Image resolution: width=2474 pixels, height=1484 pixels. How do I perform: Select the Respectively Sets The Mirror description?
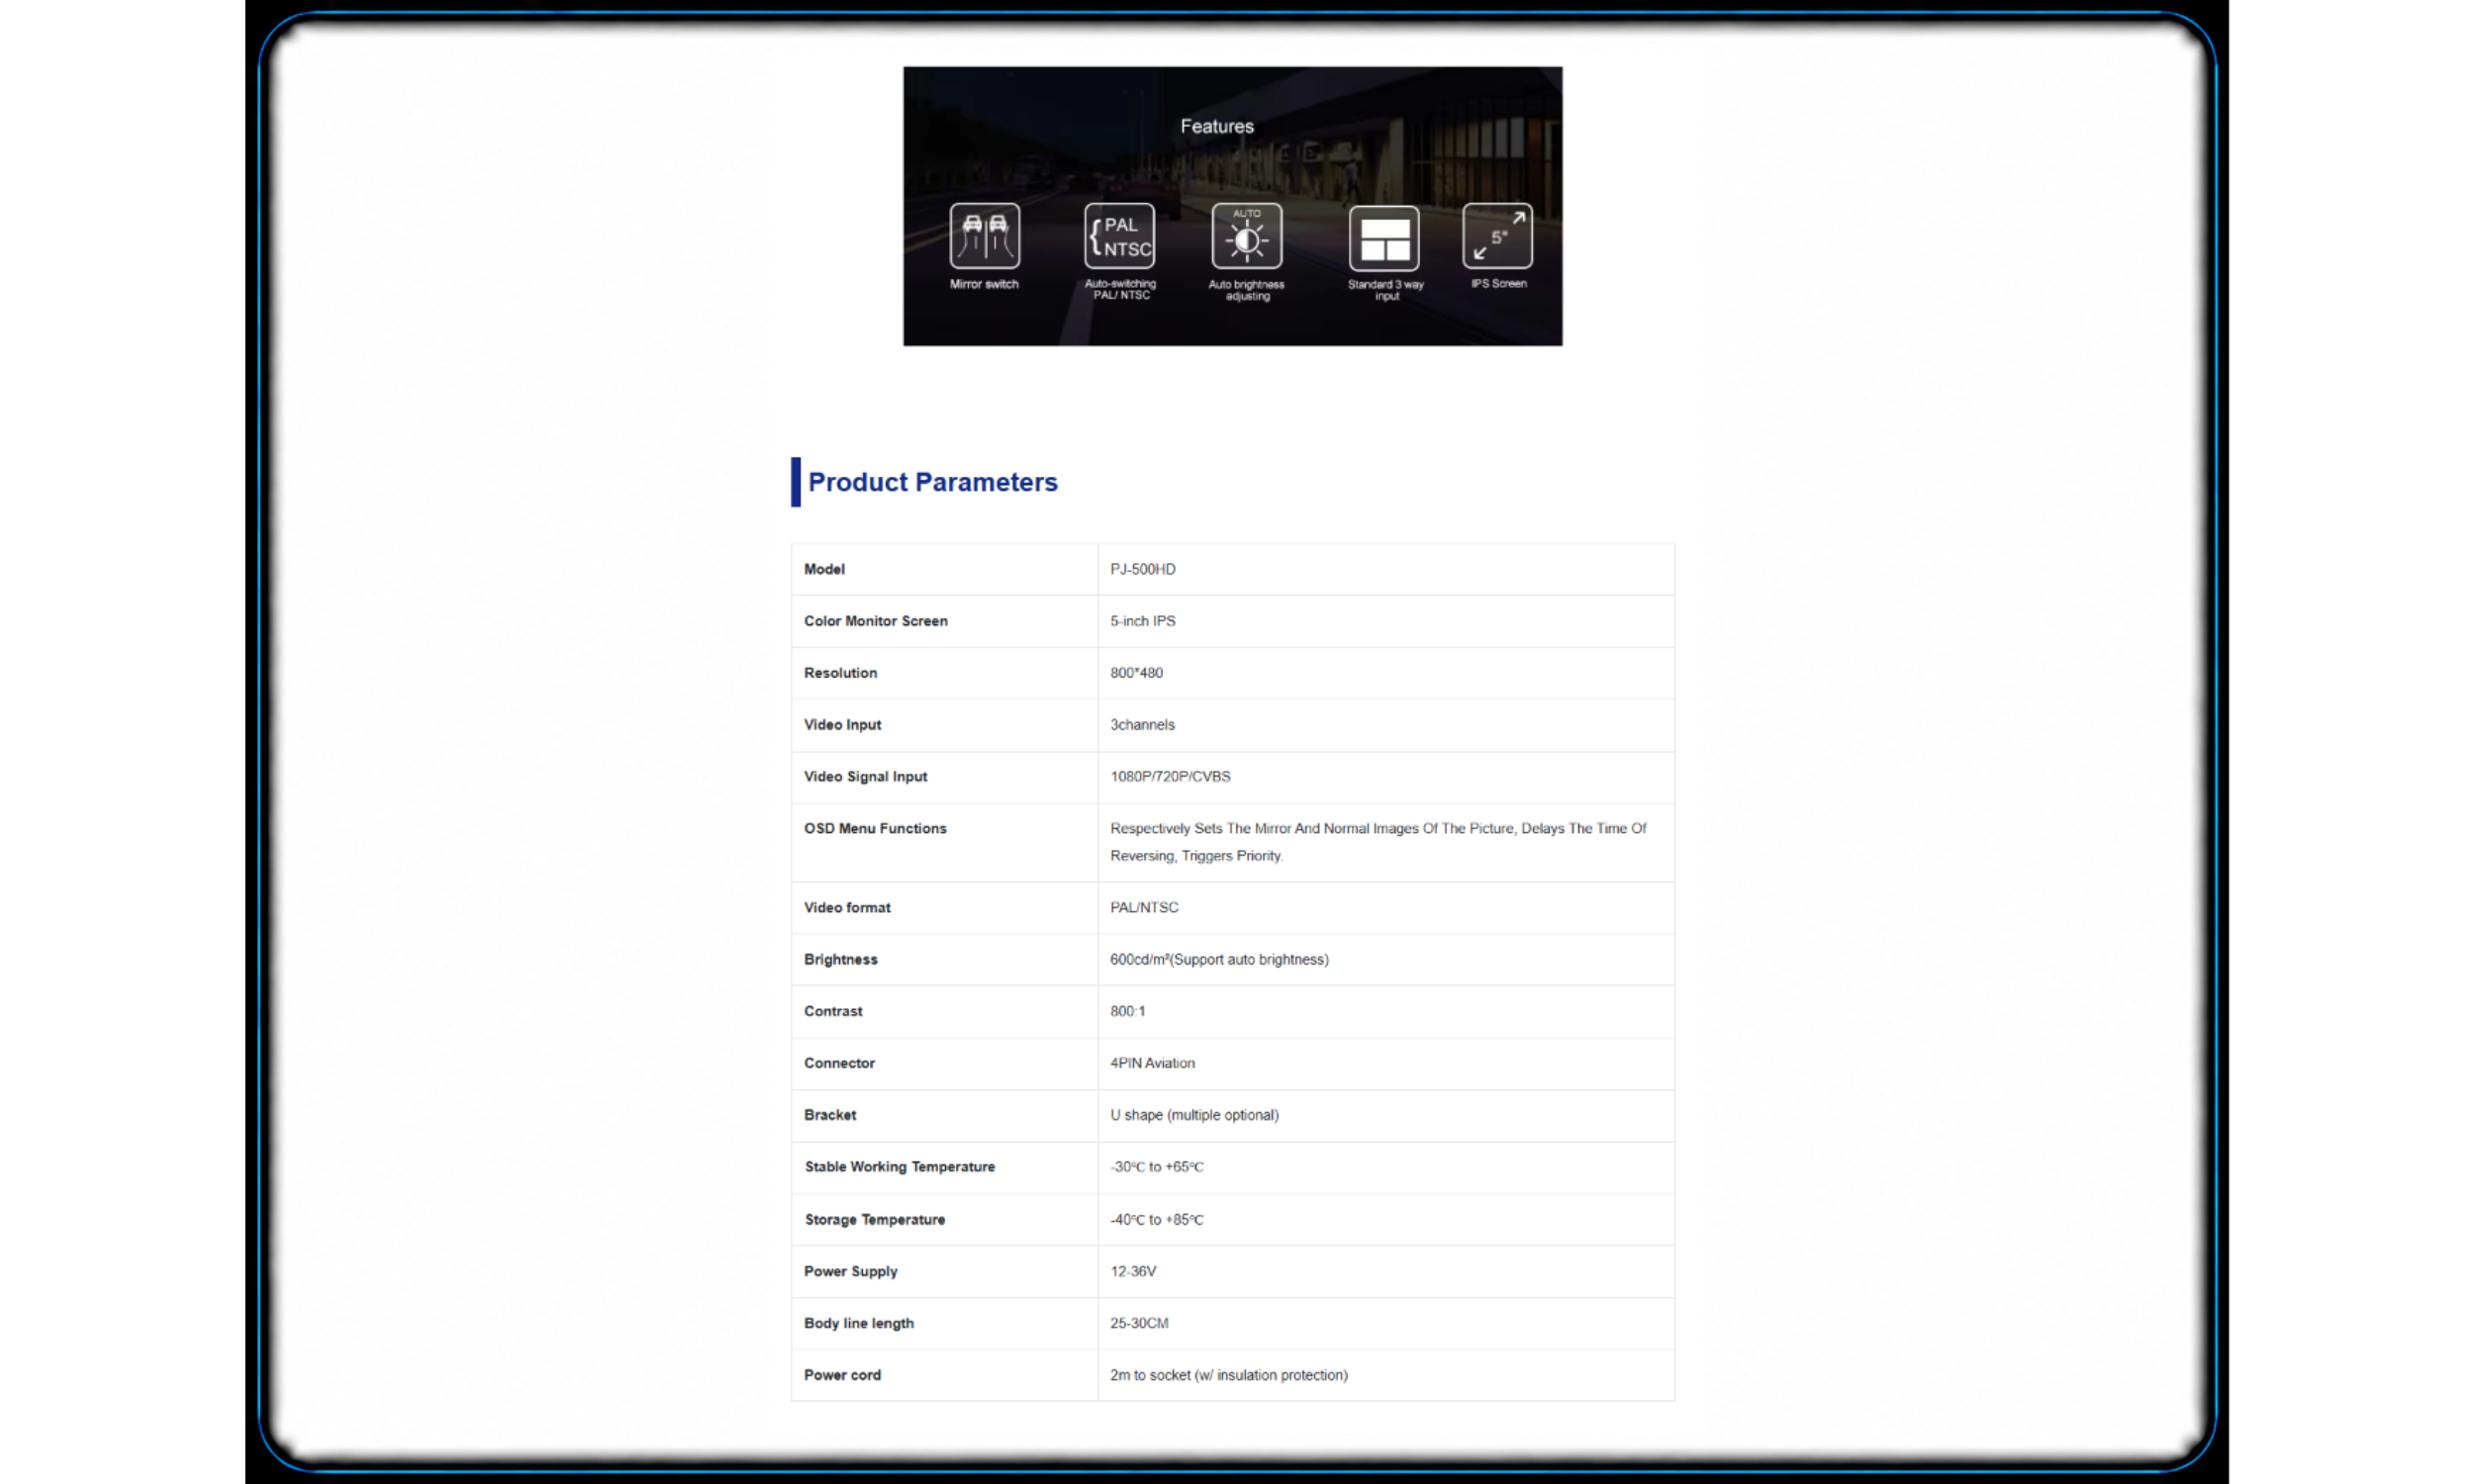click(1378, 842)
